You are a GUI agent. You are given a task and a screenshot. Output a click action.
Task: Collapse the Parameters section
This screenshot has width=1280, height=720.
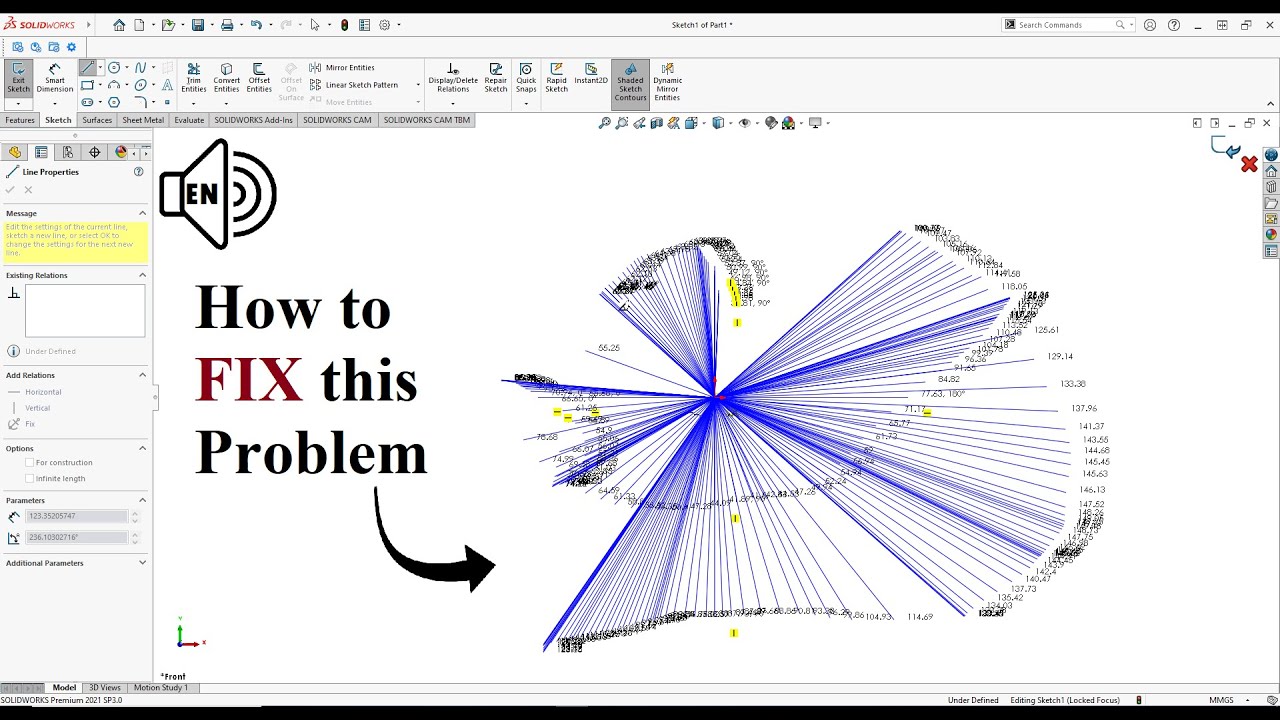(142, 500)
